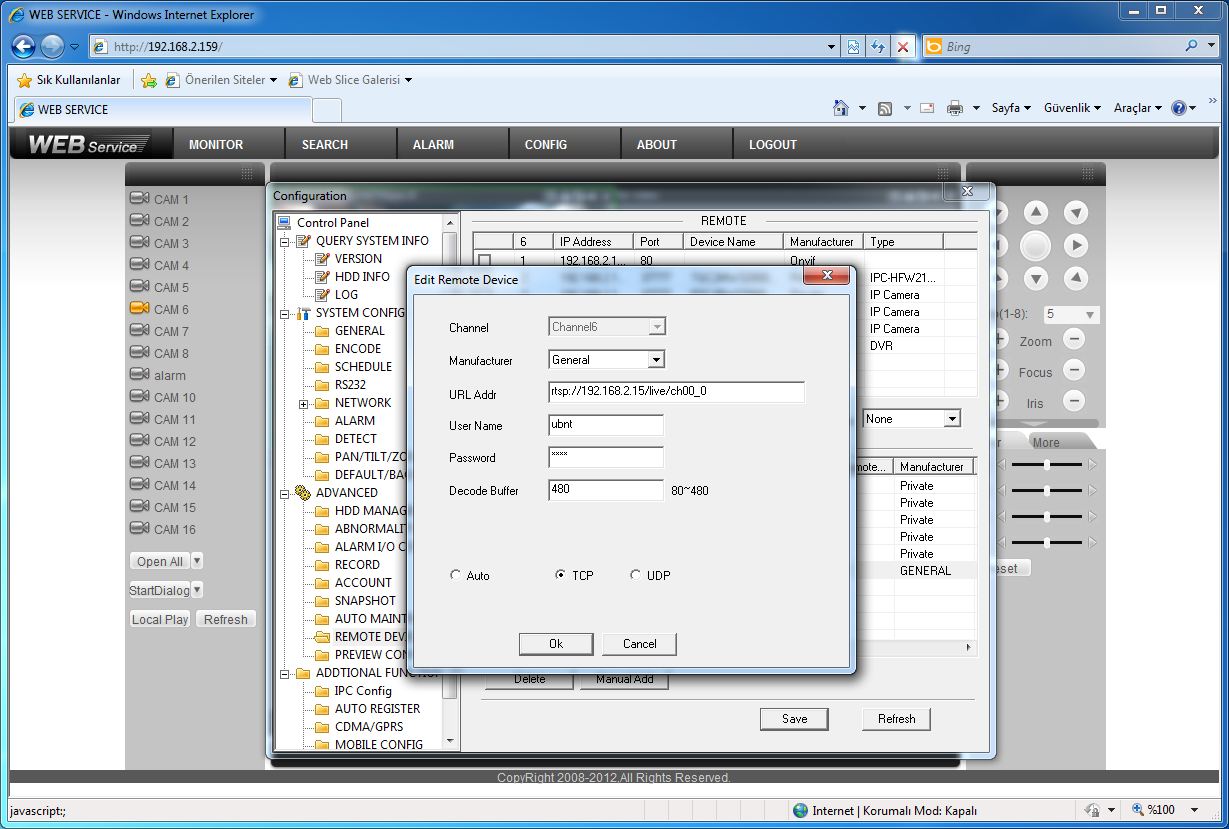Open the SEARCH menu
The height and width of the screenshot is (829, 1229).
click(x=324, y=144)
